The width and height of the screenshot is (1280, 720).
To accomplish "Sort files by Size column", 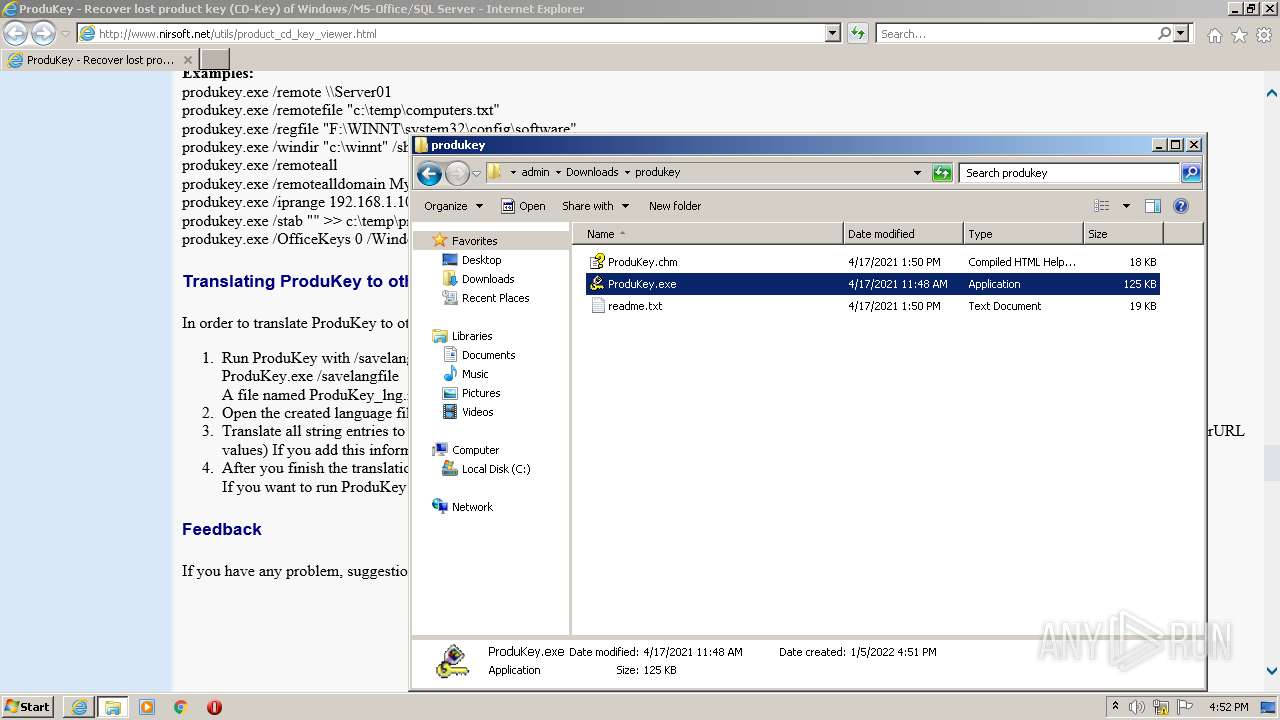I will (x=1123, y=234).
